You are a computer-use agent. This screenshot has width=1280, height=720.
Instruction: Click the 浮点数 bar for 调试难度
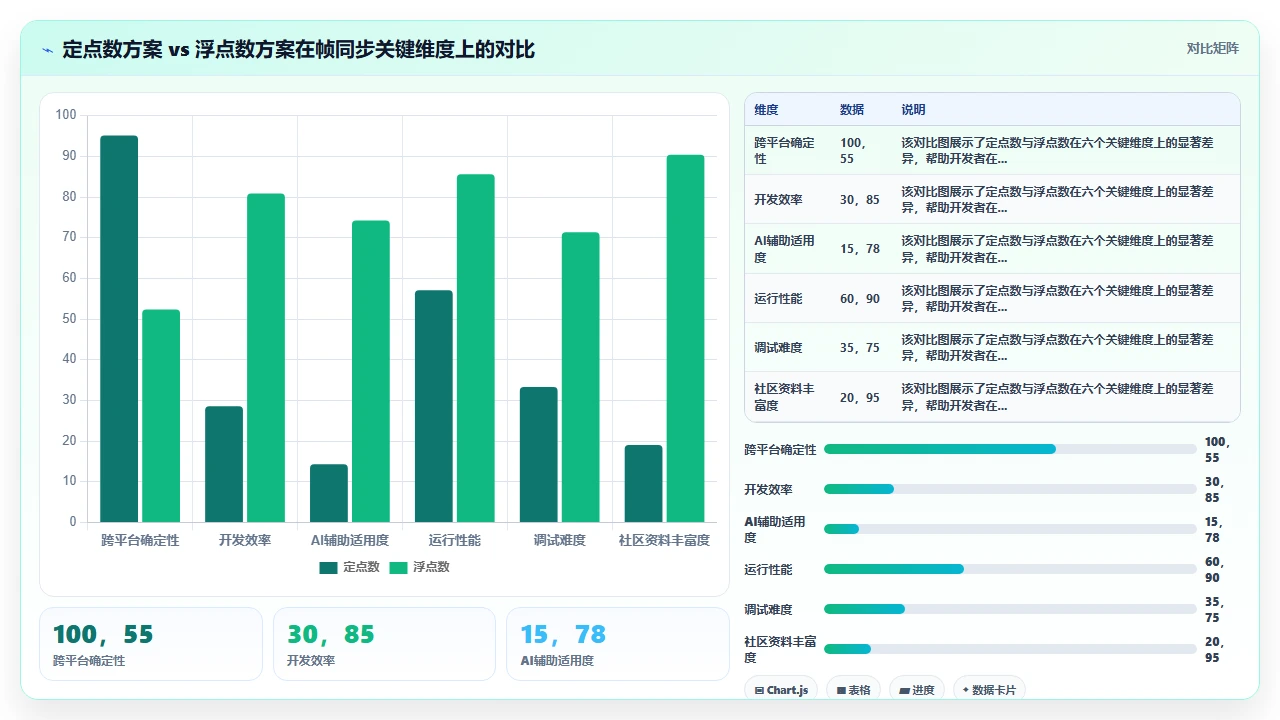tap(581, 377)
